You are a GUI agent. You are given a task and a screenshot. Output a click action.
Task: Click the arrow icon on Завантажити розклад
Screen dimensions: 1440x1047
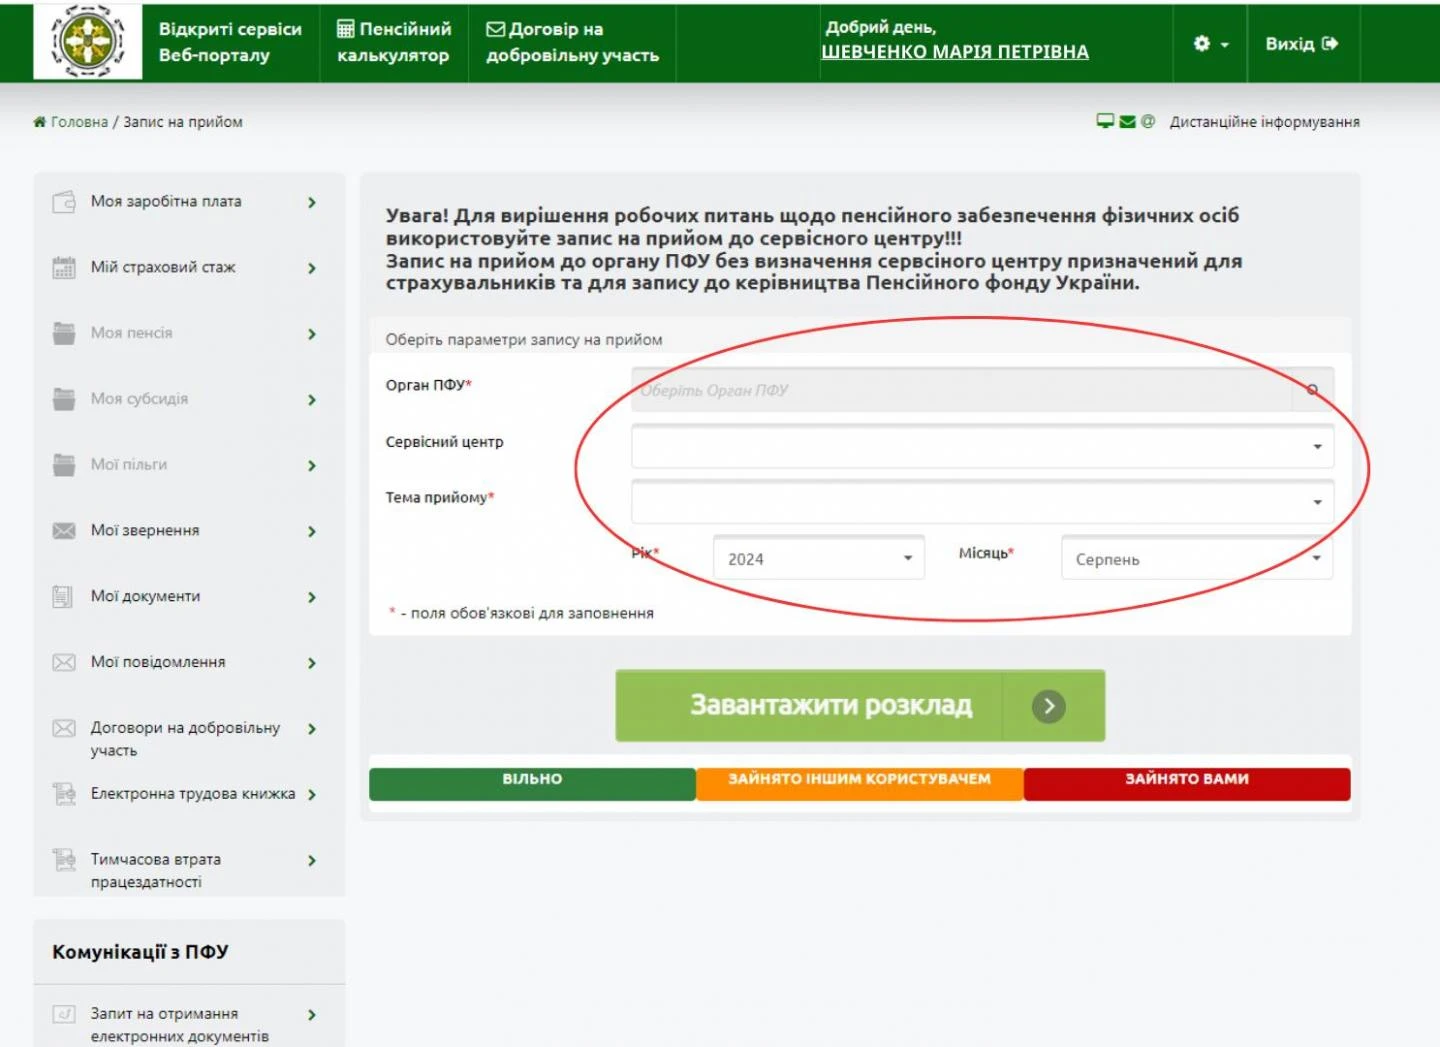click(1048, 706)
